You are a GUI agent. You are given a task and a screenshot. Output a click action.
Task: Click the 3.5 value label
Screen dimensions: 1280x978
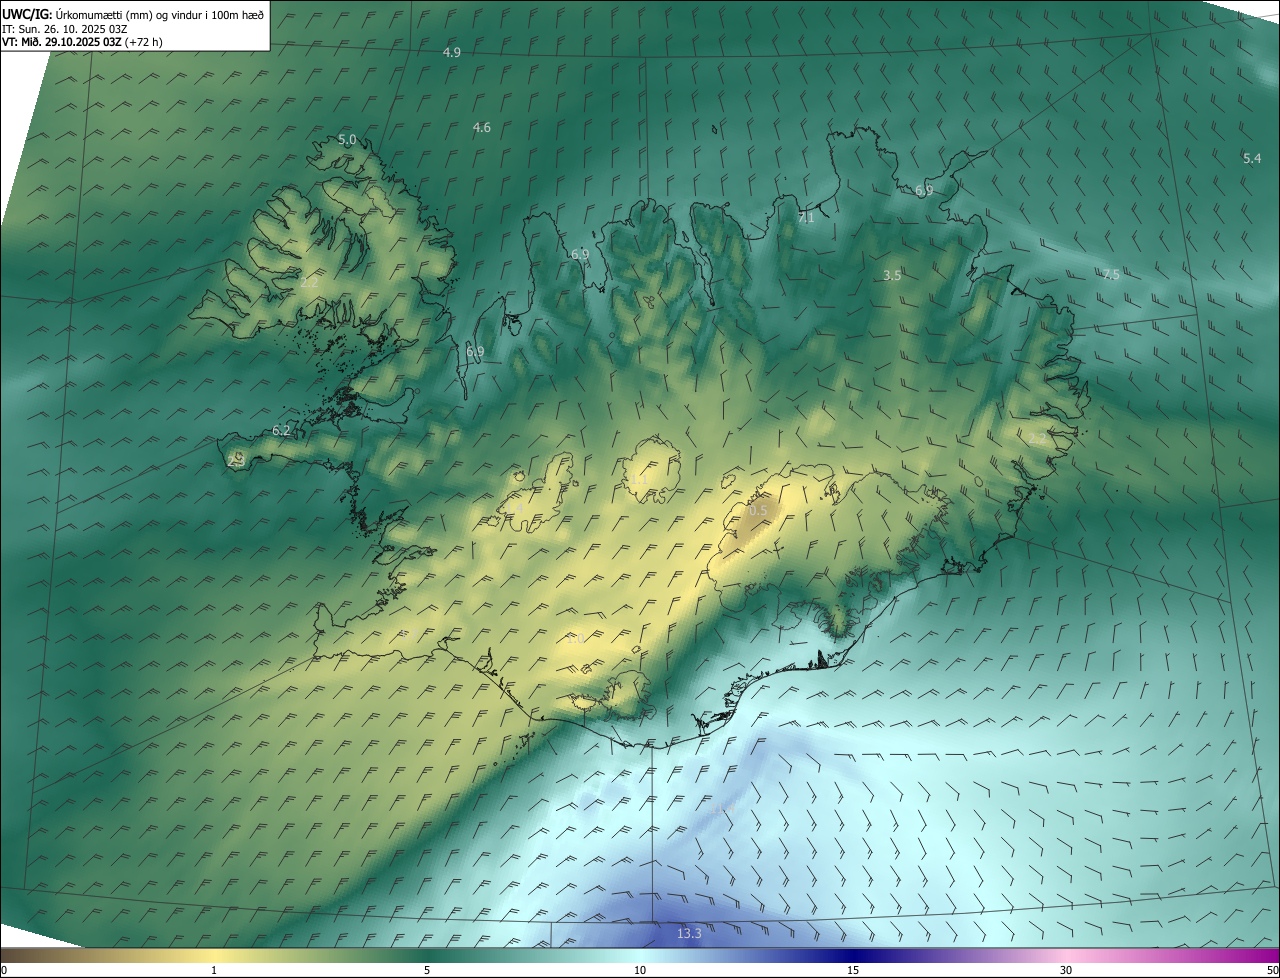[x=892, y=275]
